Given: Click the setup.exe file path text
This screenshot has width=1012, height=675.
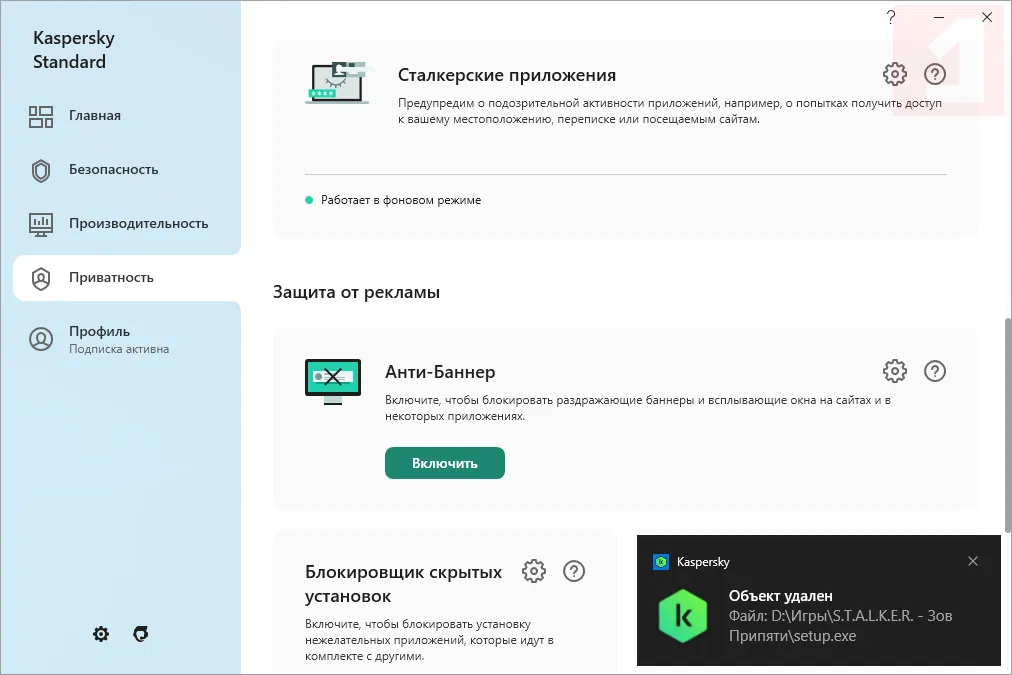Looking at the screenshot, I should coord(840,626).
